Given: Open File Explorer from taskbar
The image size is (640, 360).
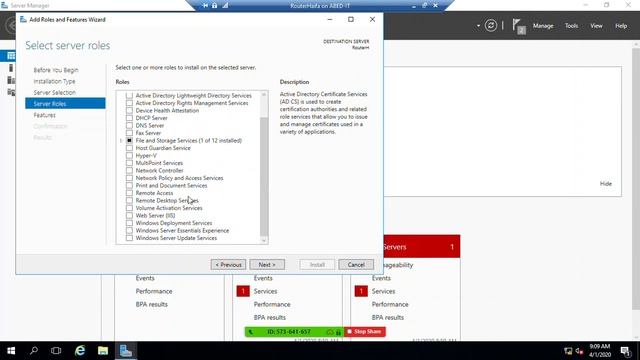Looking at the screenshot, I should pos(103,351).
